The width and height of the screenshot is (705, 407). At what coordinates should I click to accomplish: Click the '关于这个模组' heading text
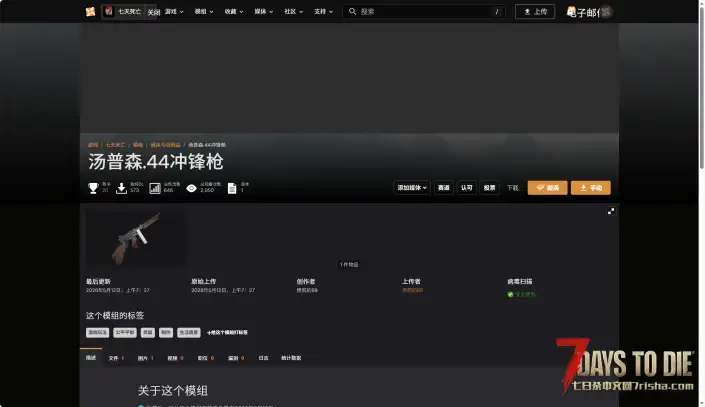tap(173, 391)
